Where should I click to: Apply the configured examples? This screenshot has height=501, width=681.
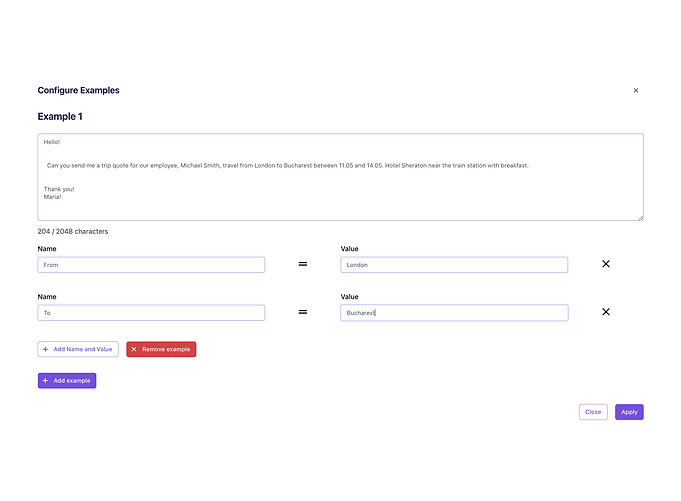(629, 412)
